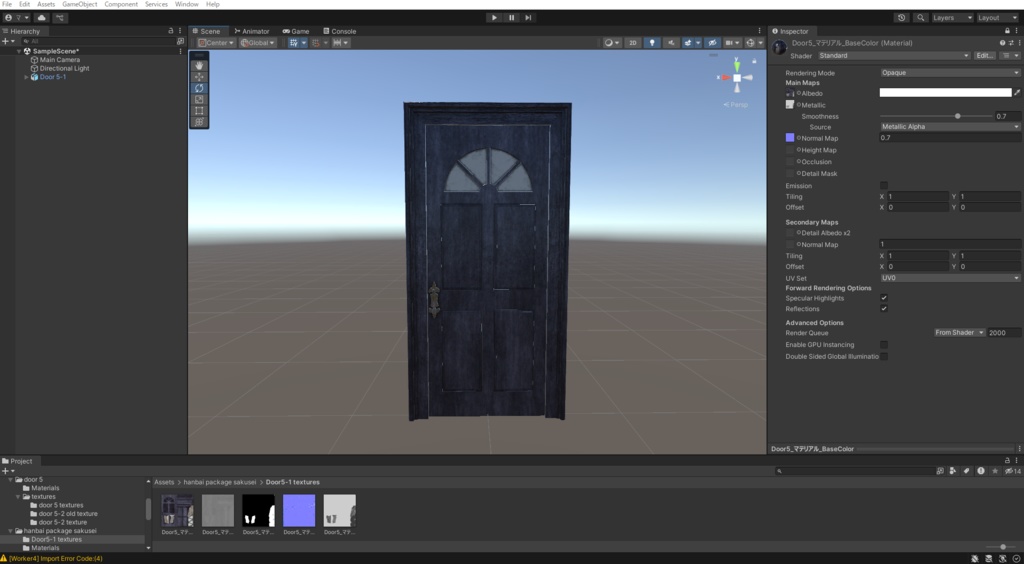Open the Project create plus button
The width and height of the screenshot is (1024, 564).
pyautogui.click(x=8, y=471)
